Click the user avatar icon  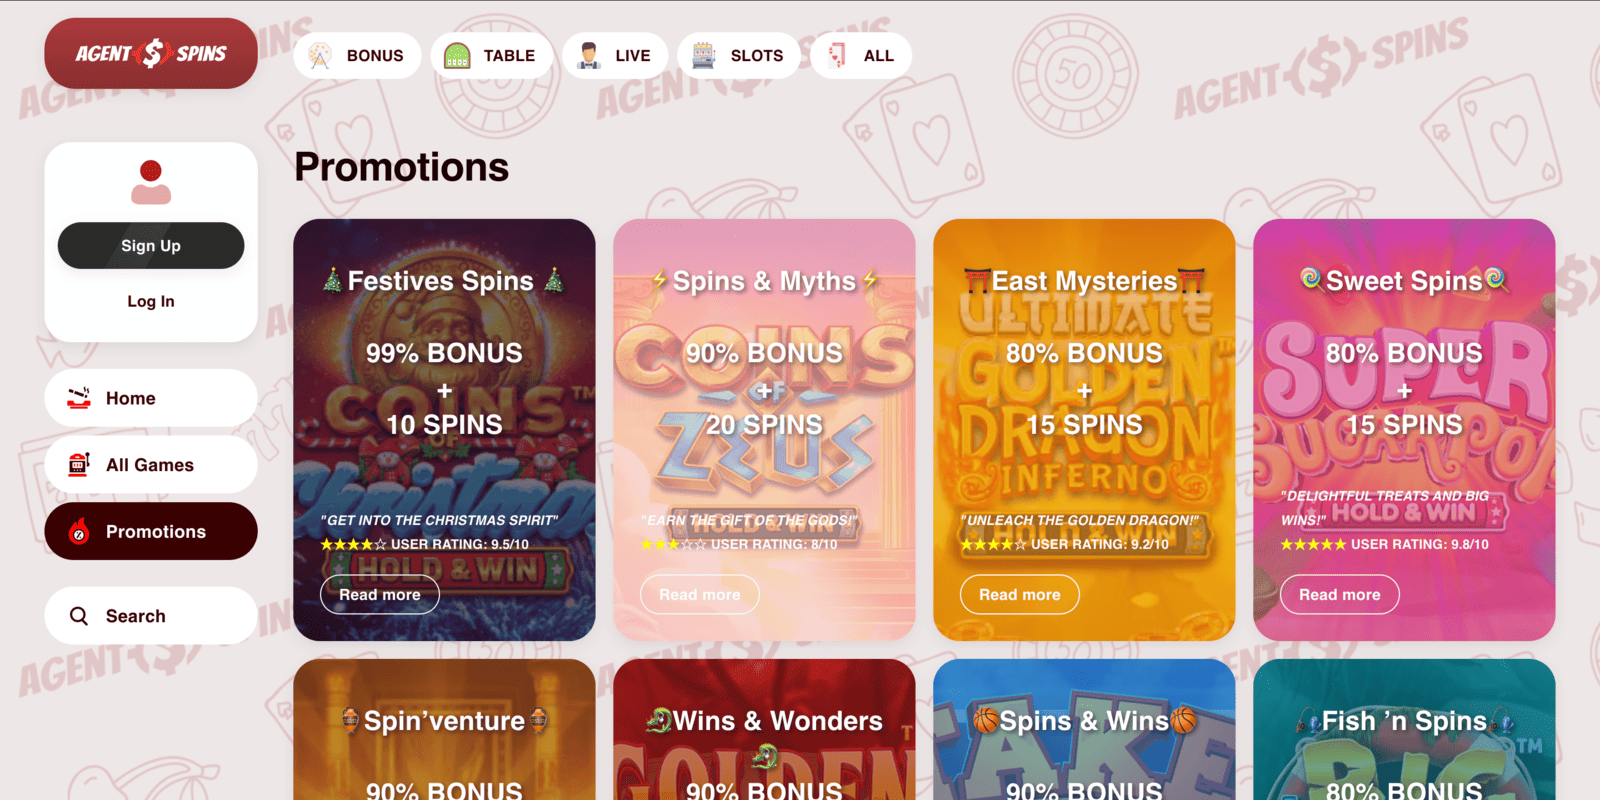coord(151,182)
